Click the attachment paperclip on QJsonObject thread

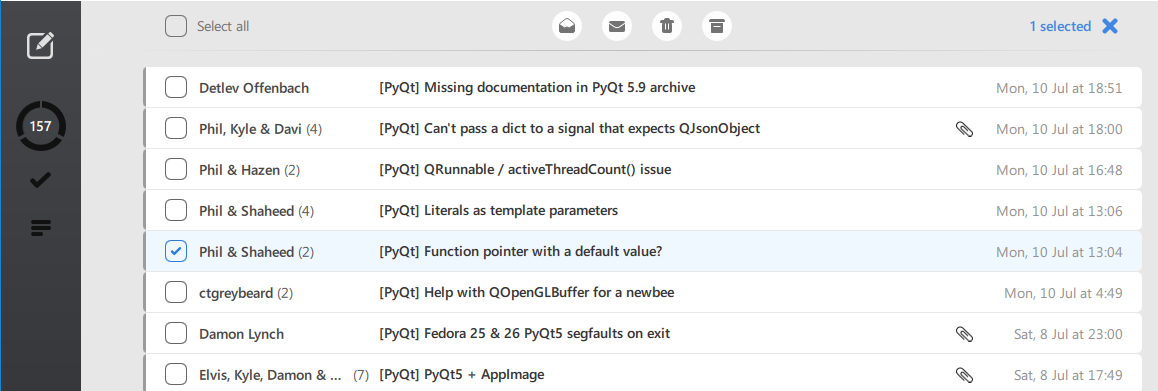pyautogui.click(x=964, y=129)
